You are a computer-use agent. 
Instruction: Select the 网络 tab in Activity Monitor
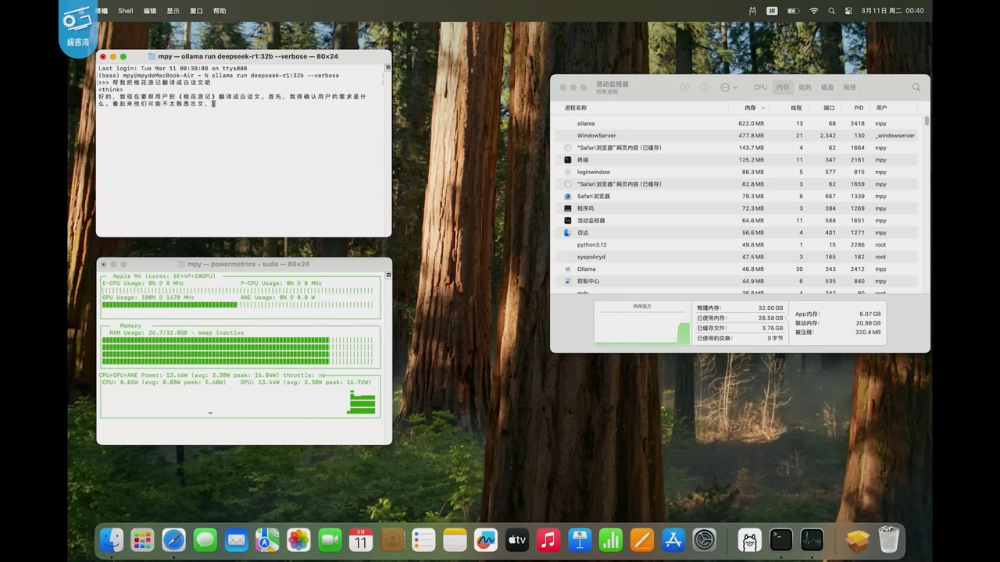coord(850,88)
